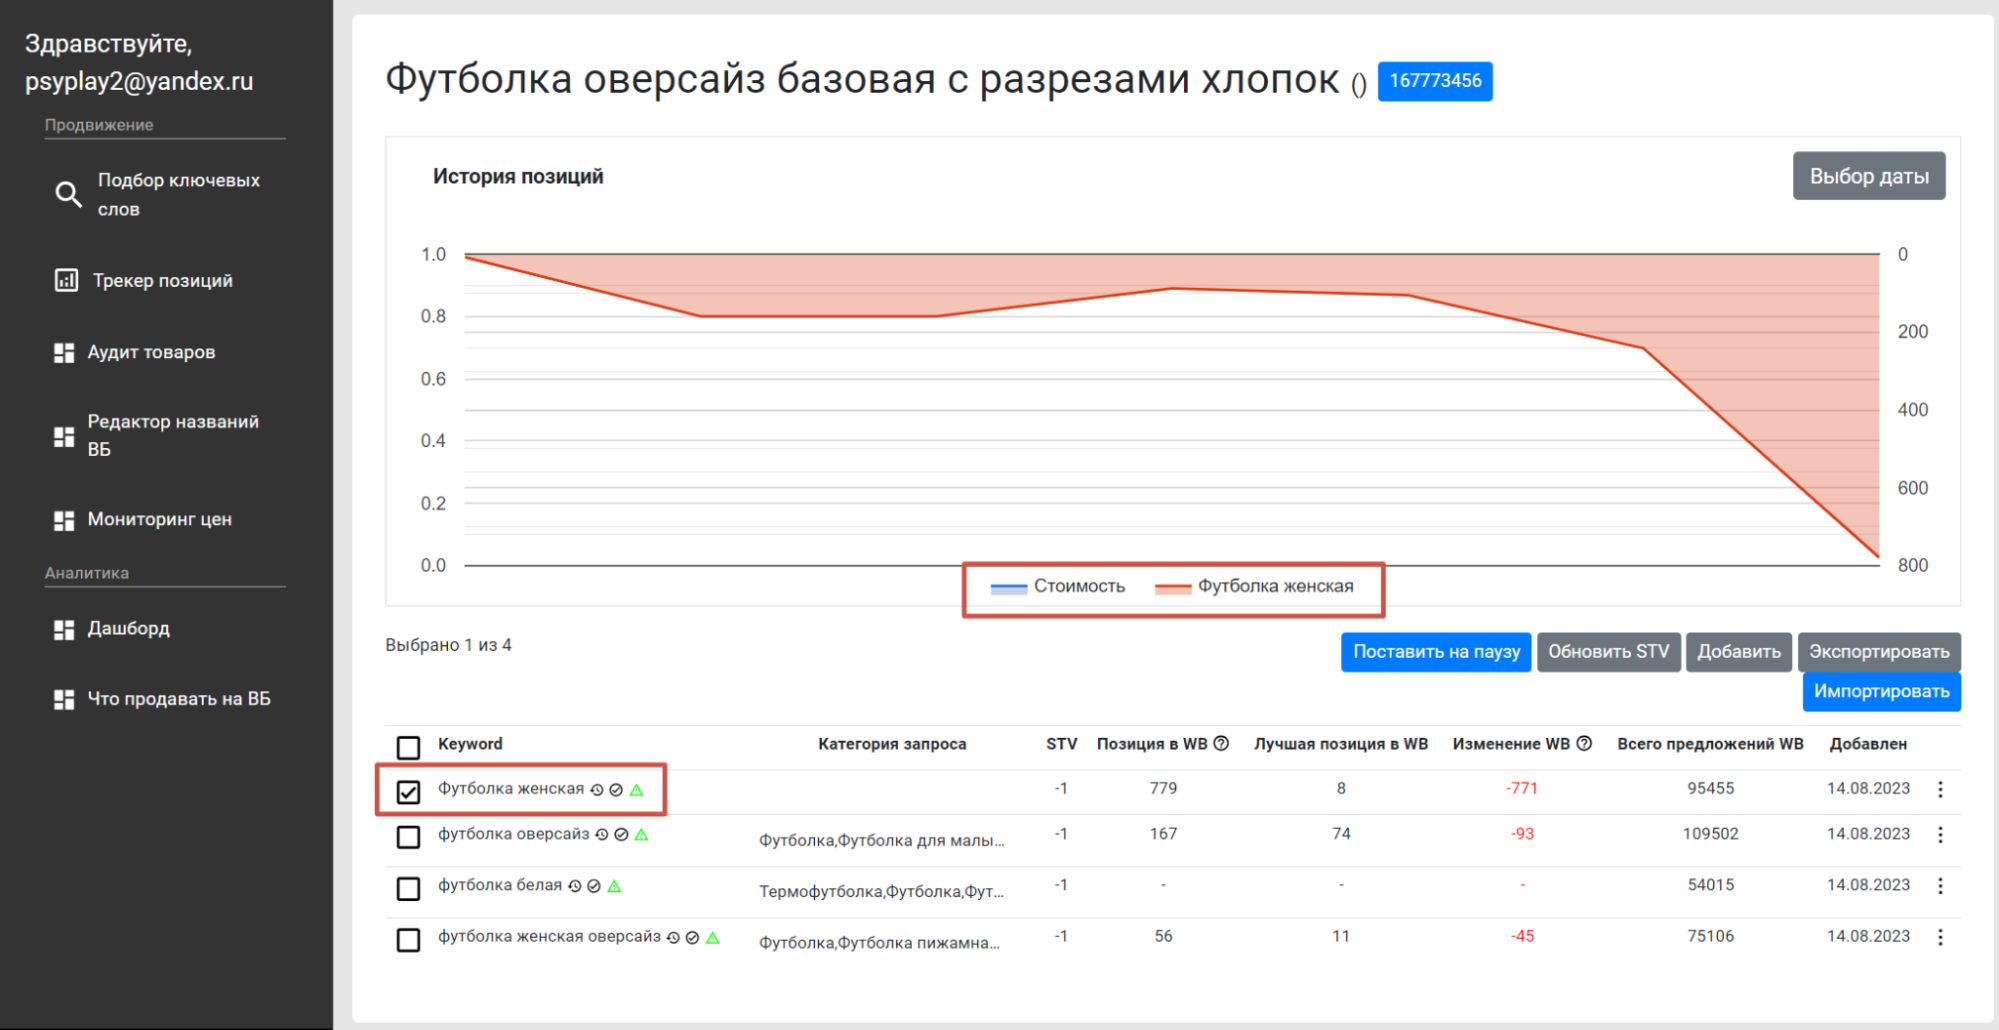
Task: Click the Мониторинг цен grid icon
Action: coord(64,520)
